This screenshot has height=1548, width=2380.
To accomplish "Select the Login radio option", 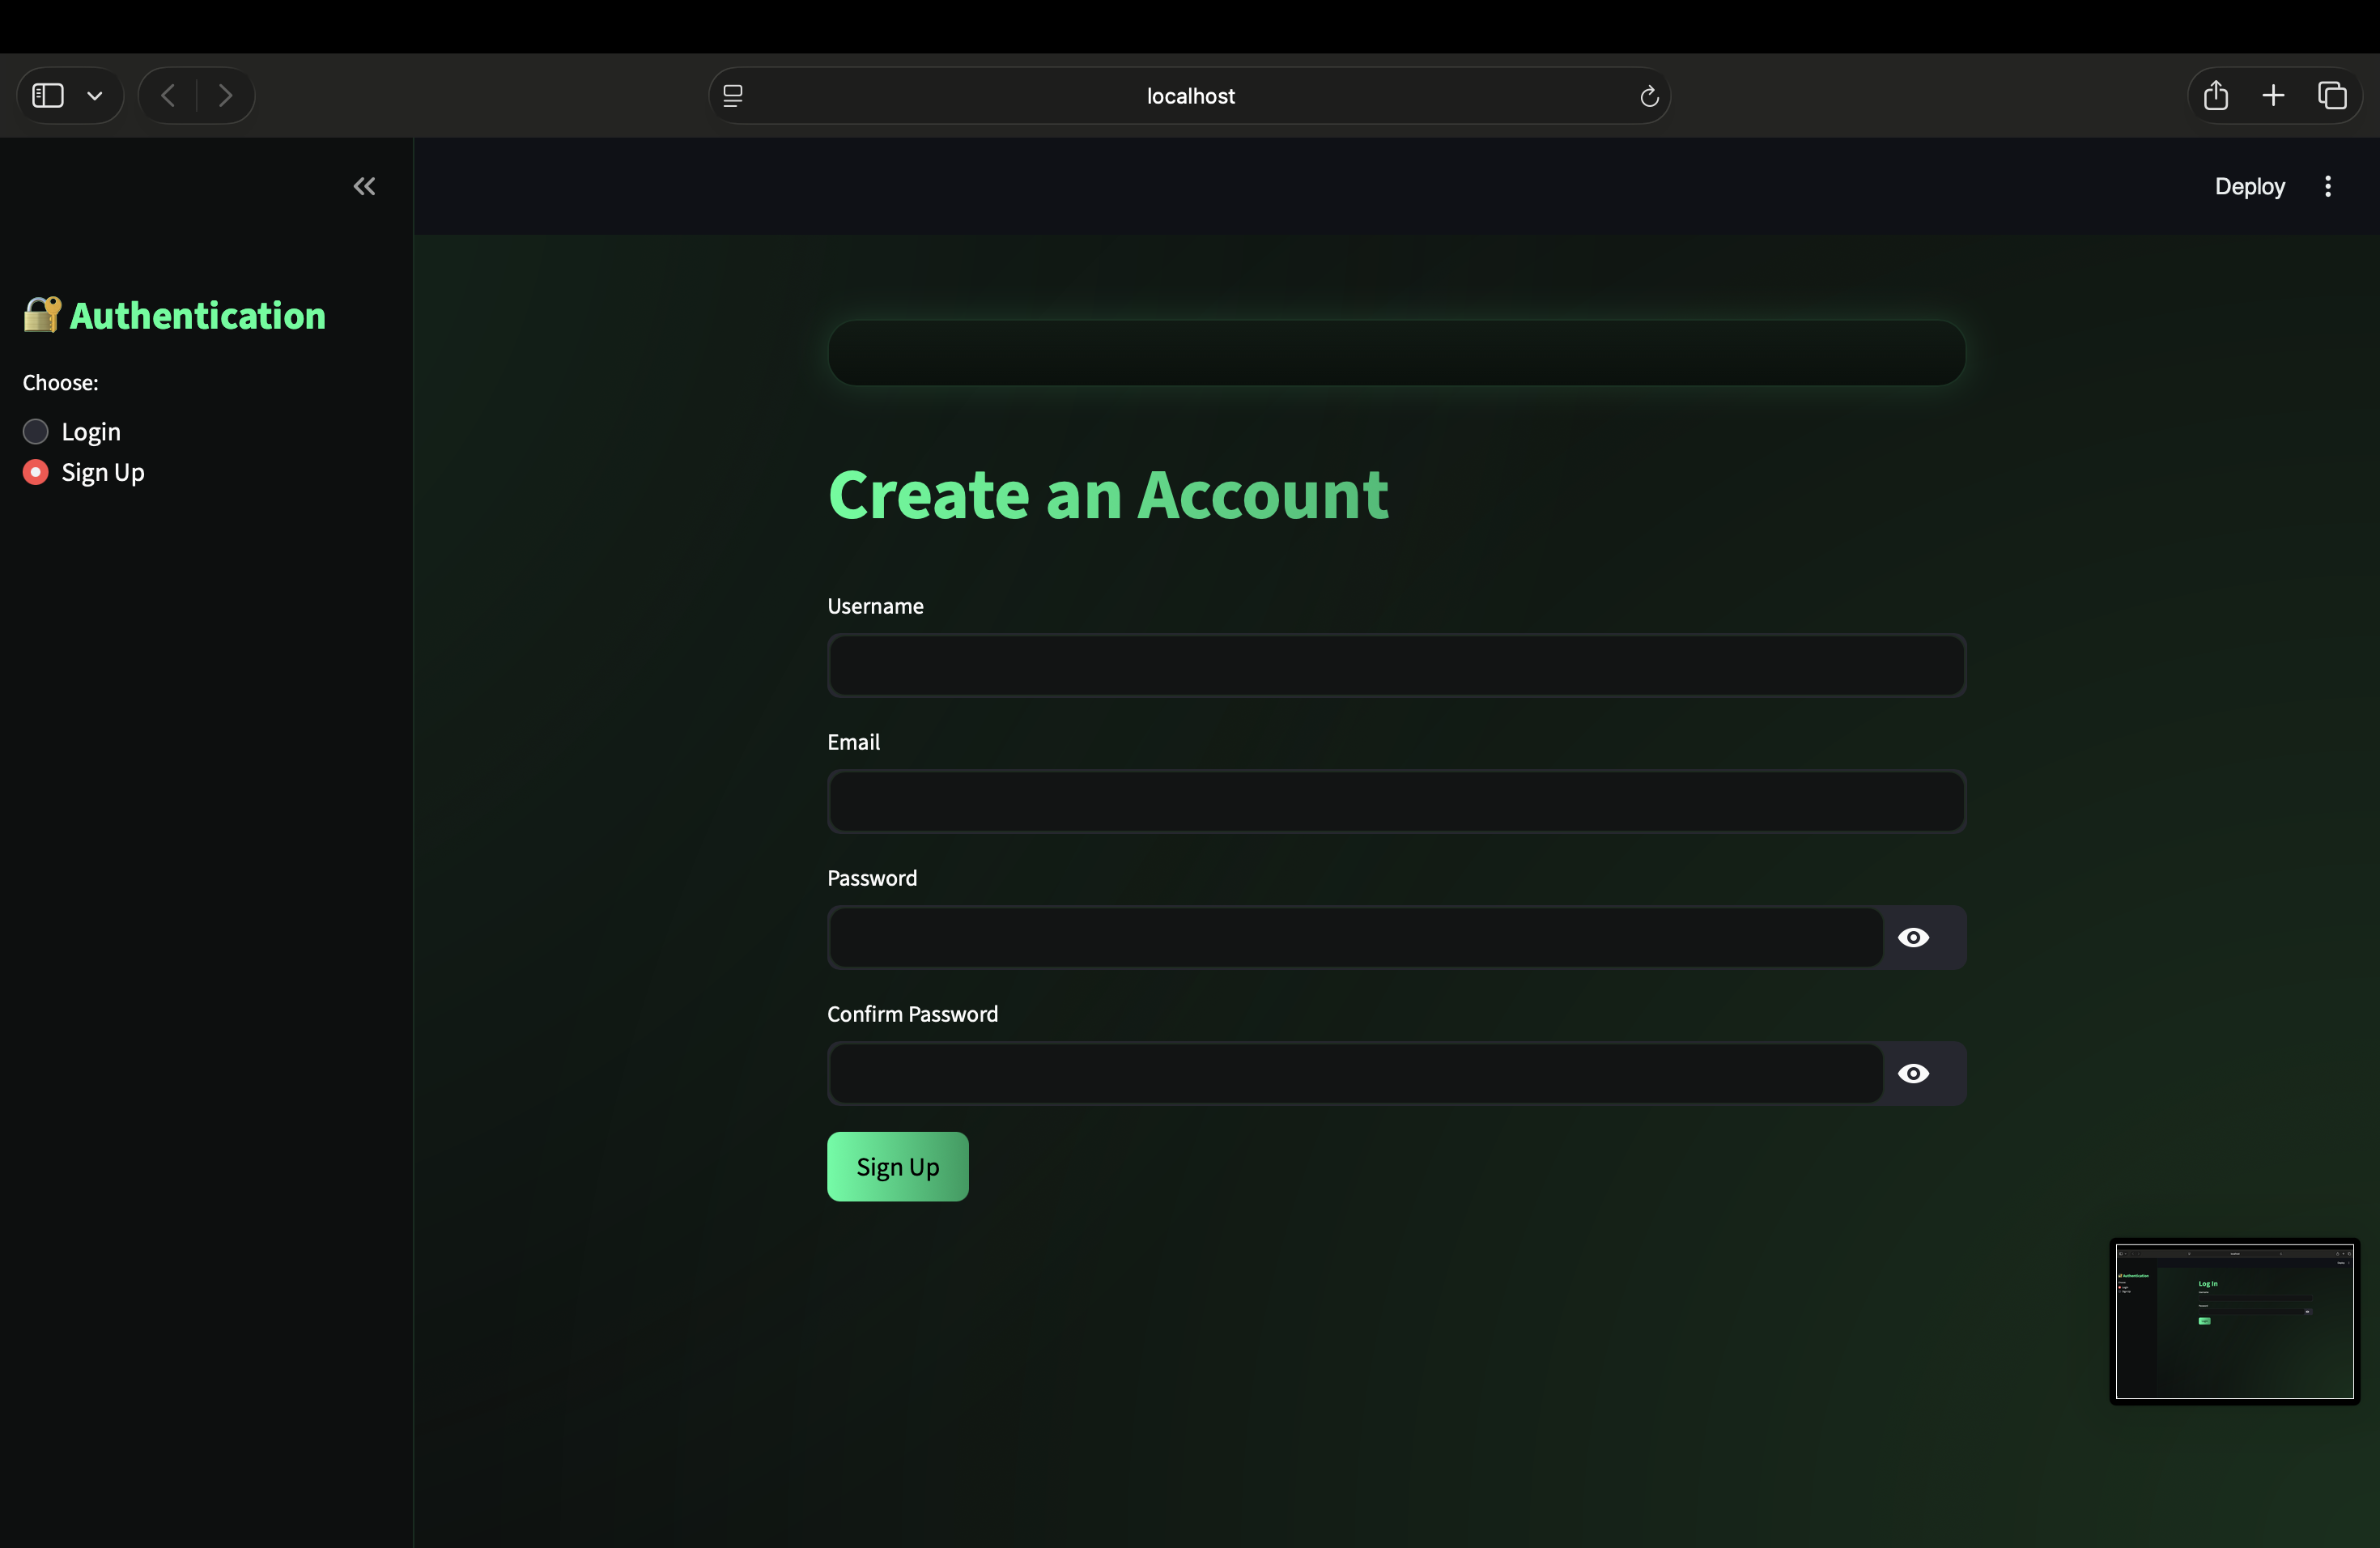I will point(36,432).
